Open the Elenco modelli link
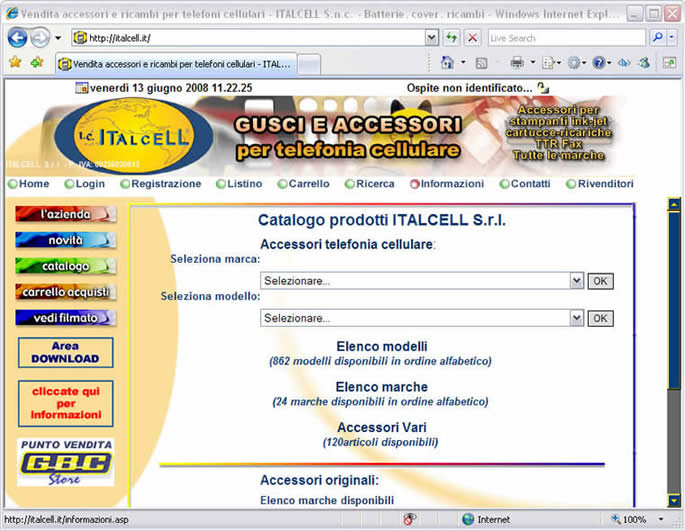This screenshot has height=531, width=685. (381, 346)
